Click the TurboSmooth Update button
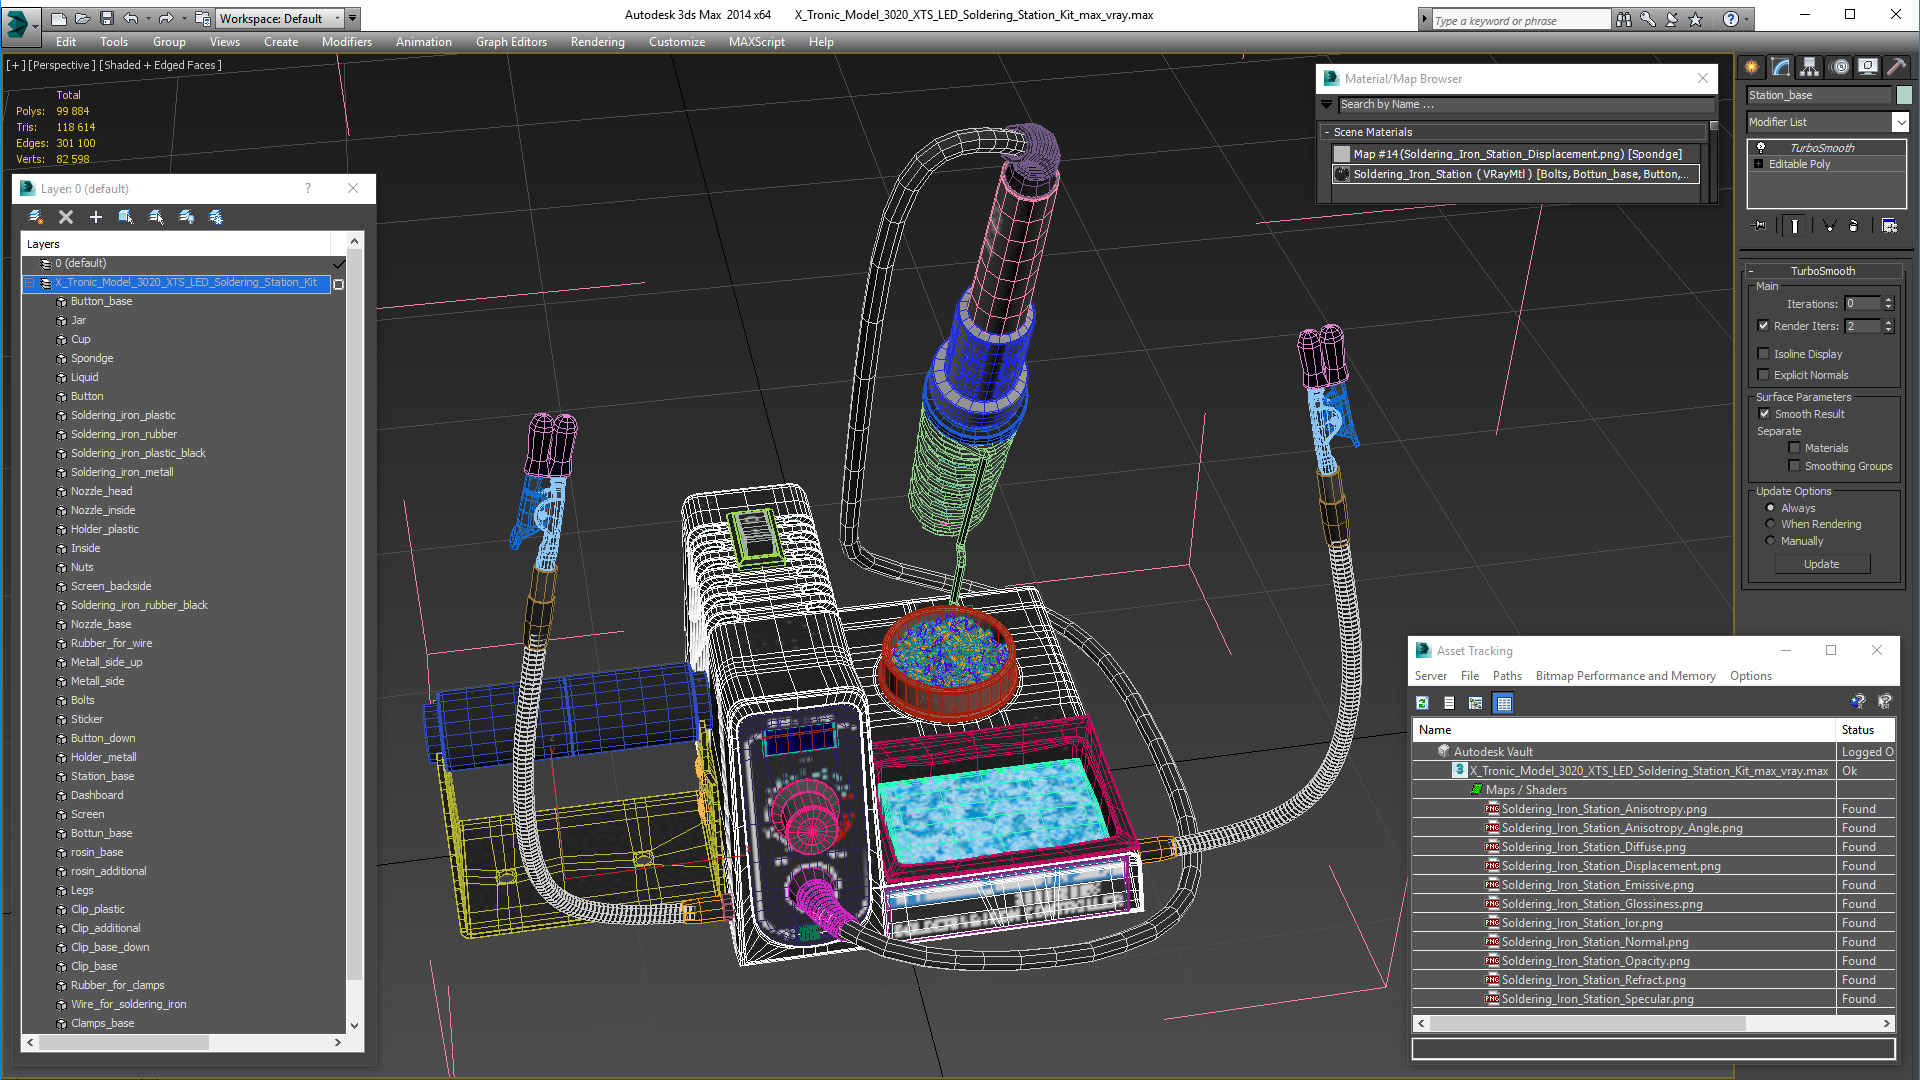 pyautogui.click(x=1821, y=564)
